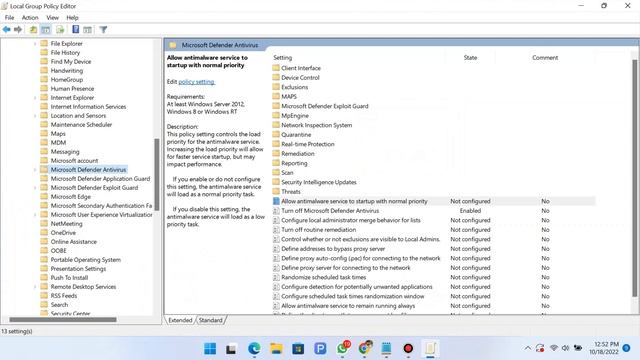The width and height of the screenshot is (640, 360).
Task: Open Help via the toolbar book icon
Action: point(76,29)
